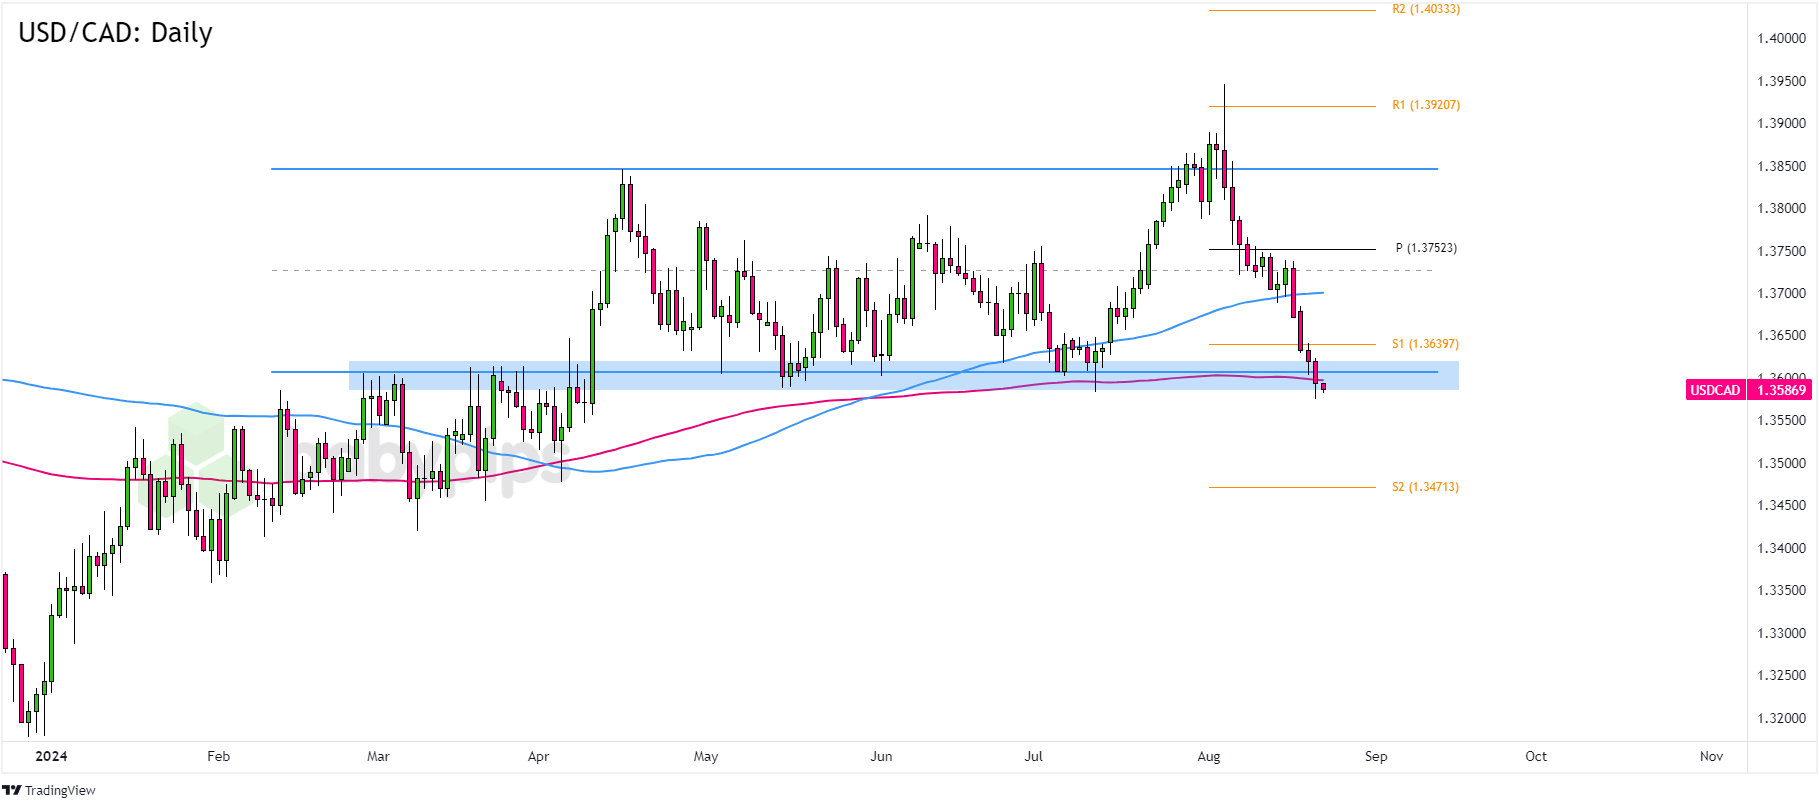
Task: Click the Nov label on time axis
Action: 1711,756
